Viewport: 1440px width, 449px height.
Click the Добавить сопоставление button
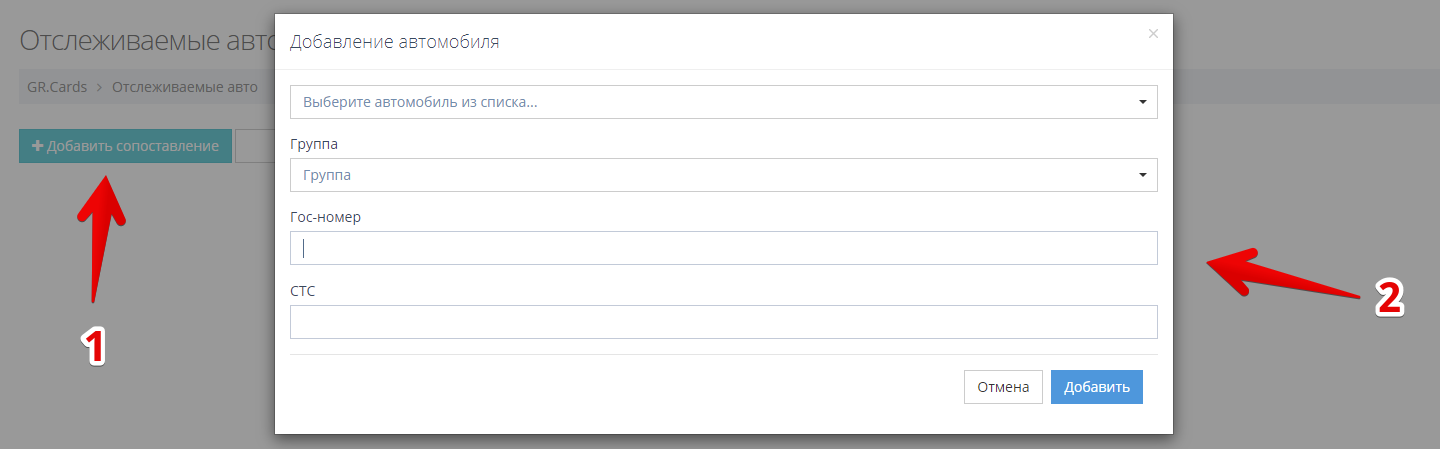coord(125,146)
